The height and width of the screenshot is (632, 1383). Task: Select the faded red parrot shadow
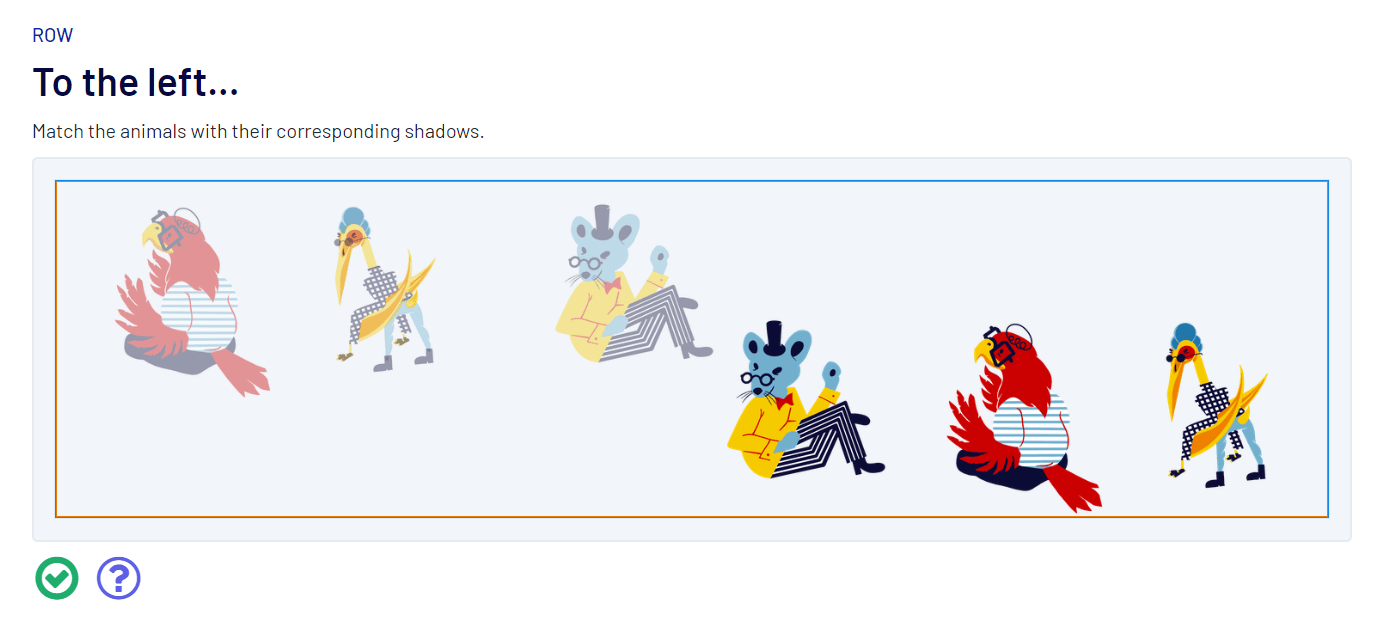tap(191, 302)
